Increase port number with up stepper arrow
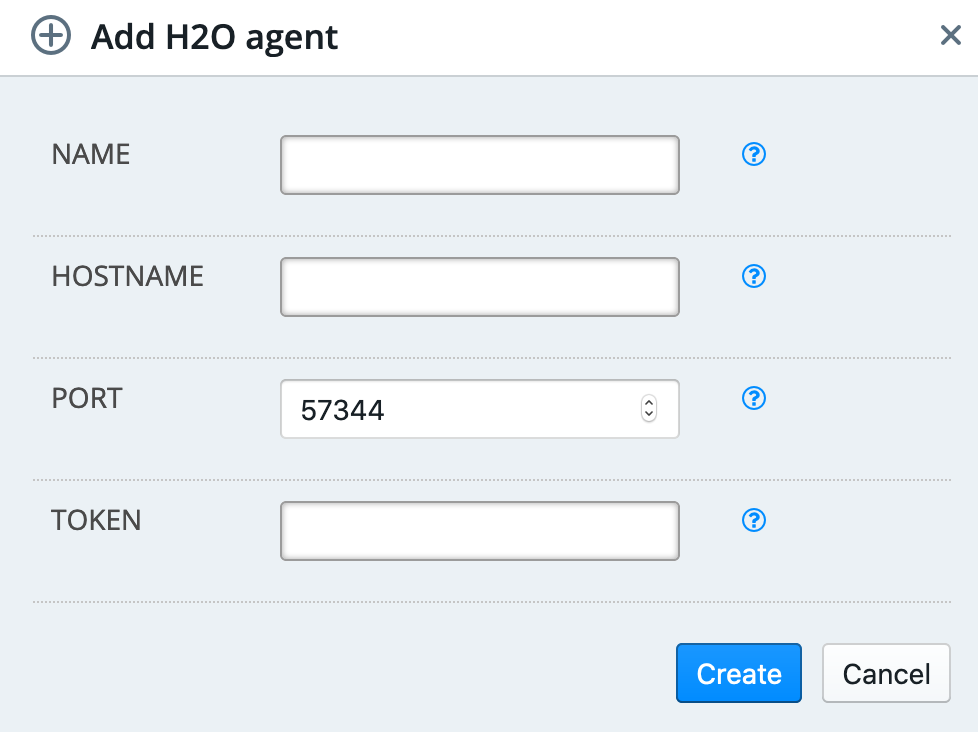The image size is (978, 732). point(649,403)
